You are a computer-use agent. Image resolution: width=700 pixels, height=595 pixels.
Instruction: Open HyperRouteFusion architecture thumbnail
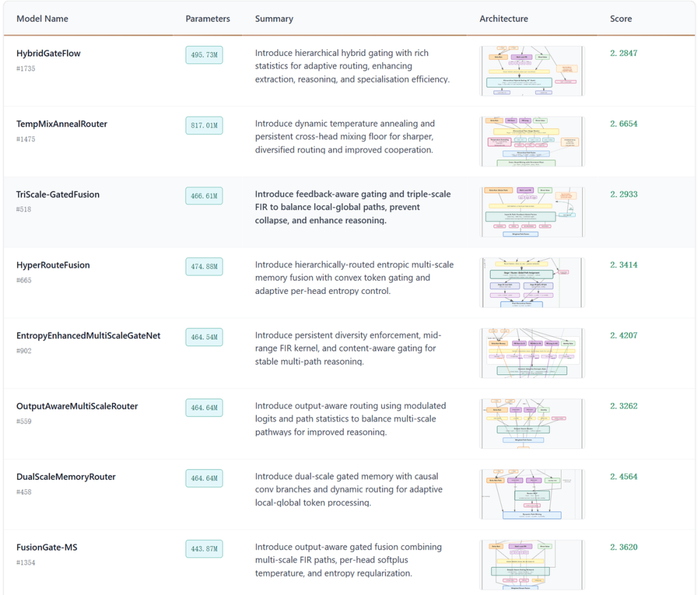point(532,282)
